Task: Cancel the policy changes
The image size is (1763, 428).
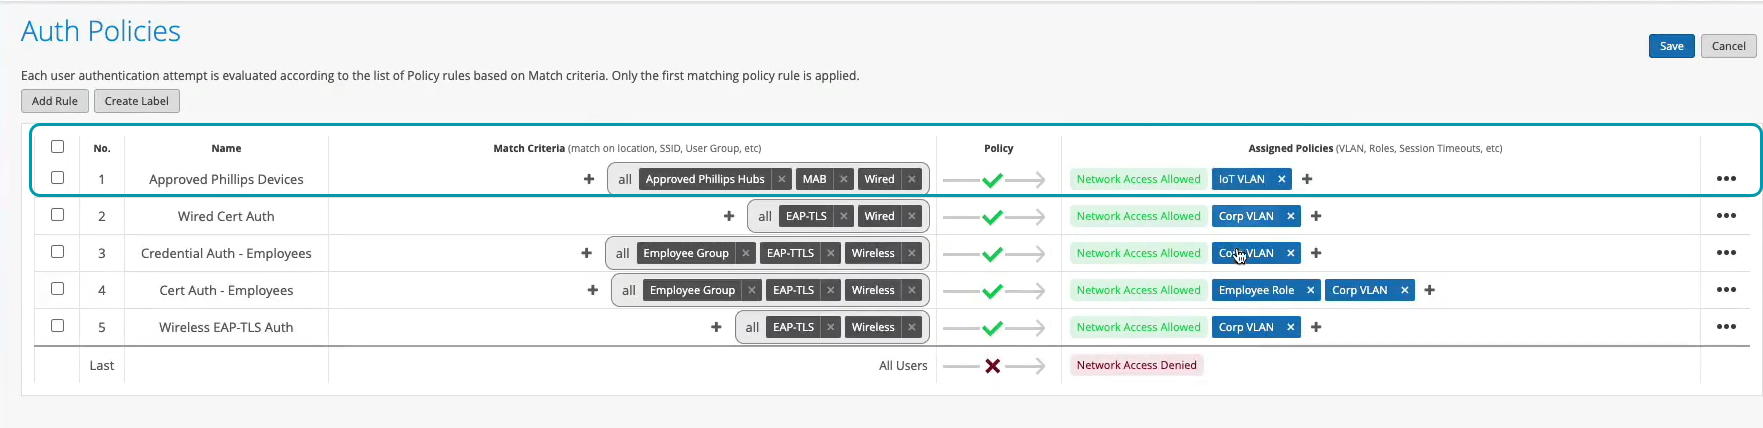Action: (1728, 46)
